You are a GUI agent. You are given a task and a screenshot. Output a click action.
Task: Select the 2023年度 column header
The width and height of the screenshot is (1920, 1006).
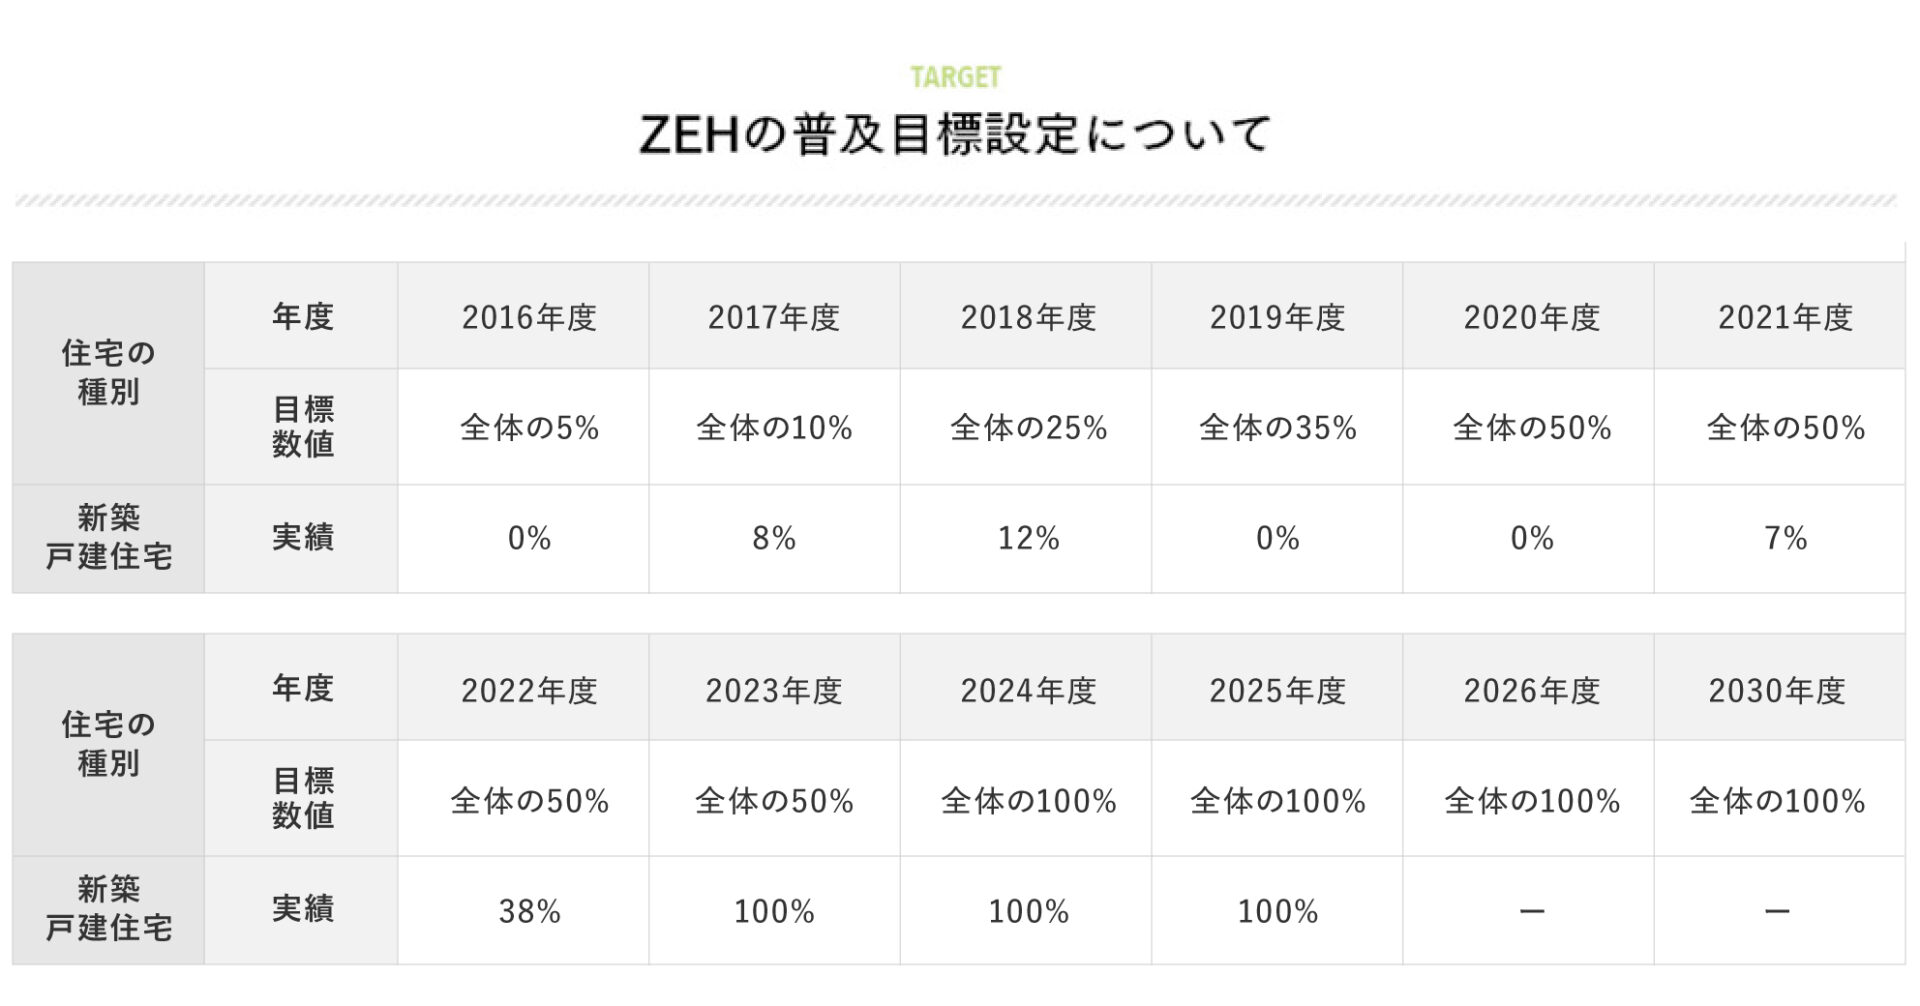click(x=774, y=690)
